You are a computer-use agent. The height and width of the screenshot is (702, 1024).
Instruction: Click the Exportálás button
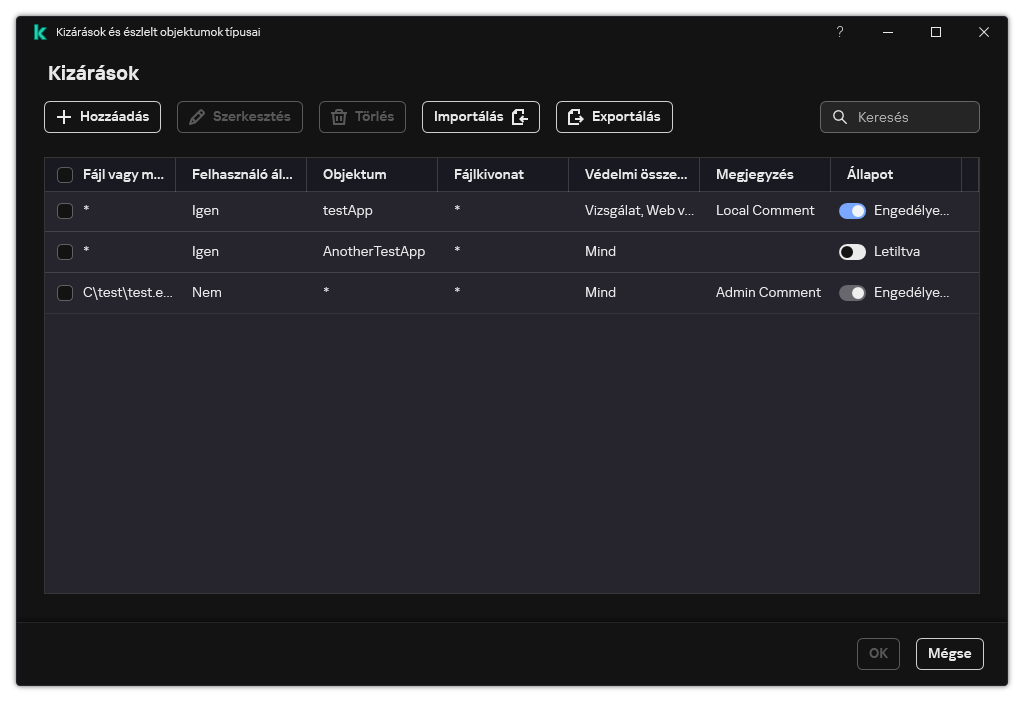click(614, 117)
